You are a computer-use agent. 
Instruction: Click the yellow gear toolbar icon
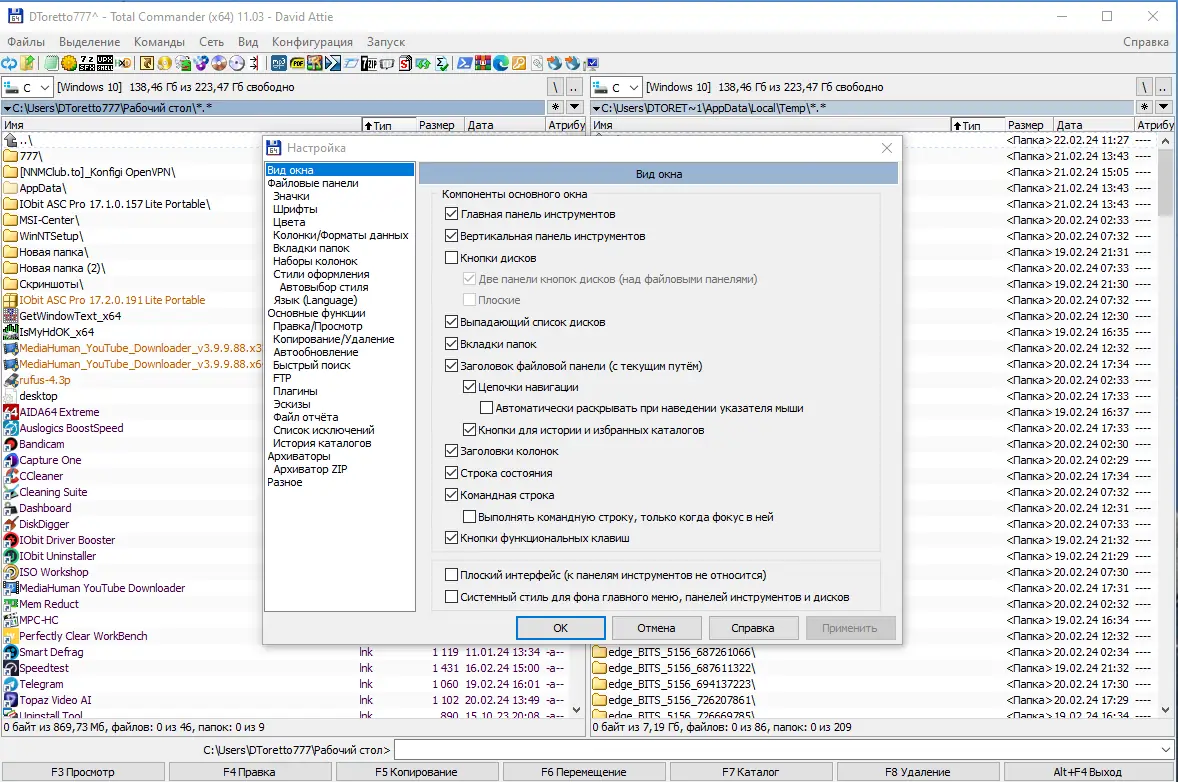pos(68,63)
